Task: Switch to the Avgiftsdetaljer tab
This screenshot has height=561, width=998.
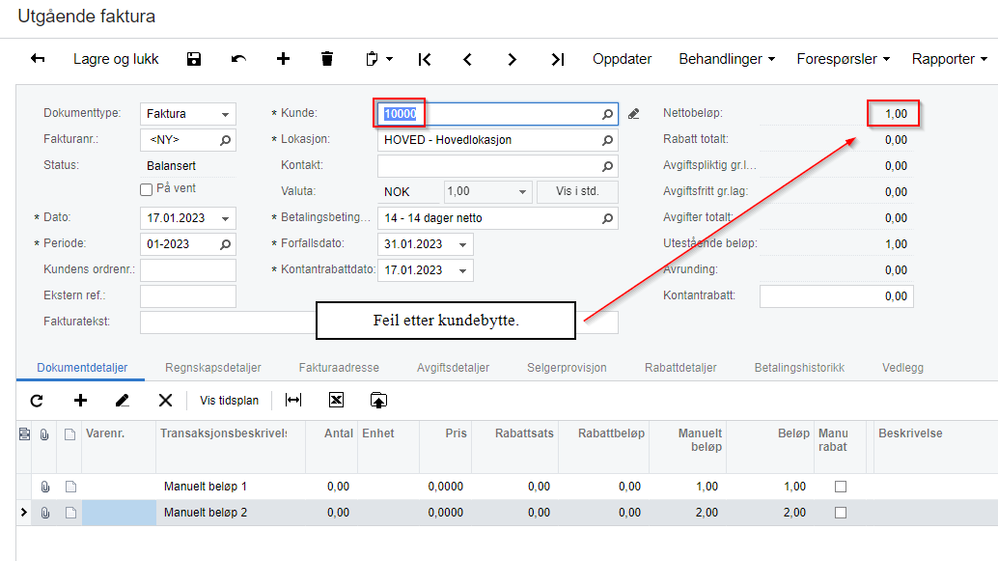Action: pos(453,367)
